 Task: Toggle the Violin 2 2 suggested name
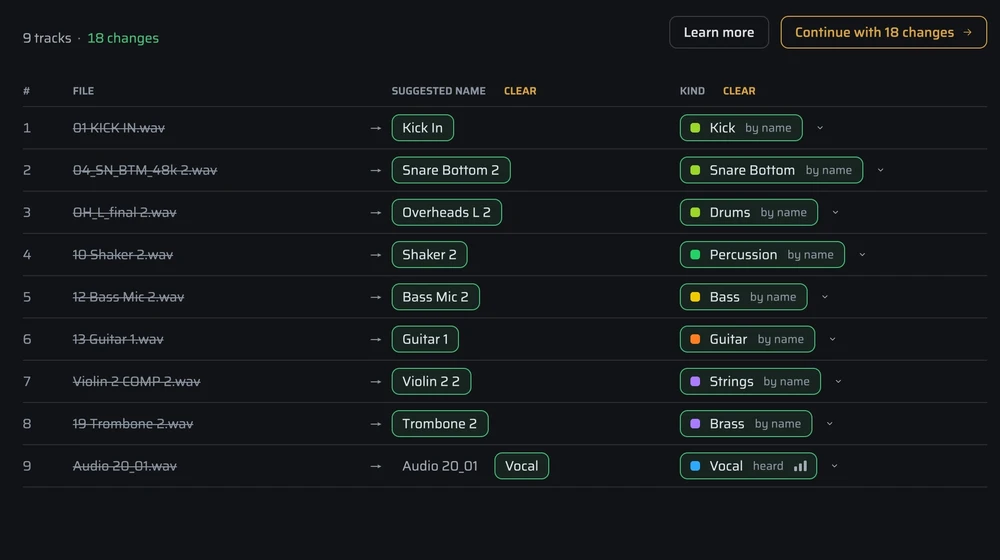click(431, 381)
